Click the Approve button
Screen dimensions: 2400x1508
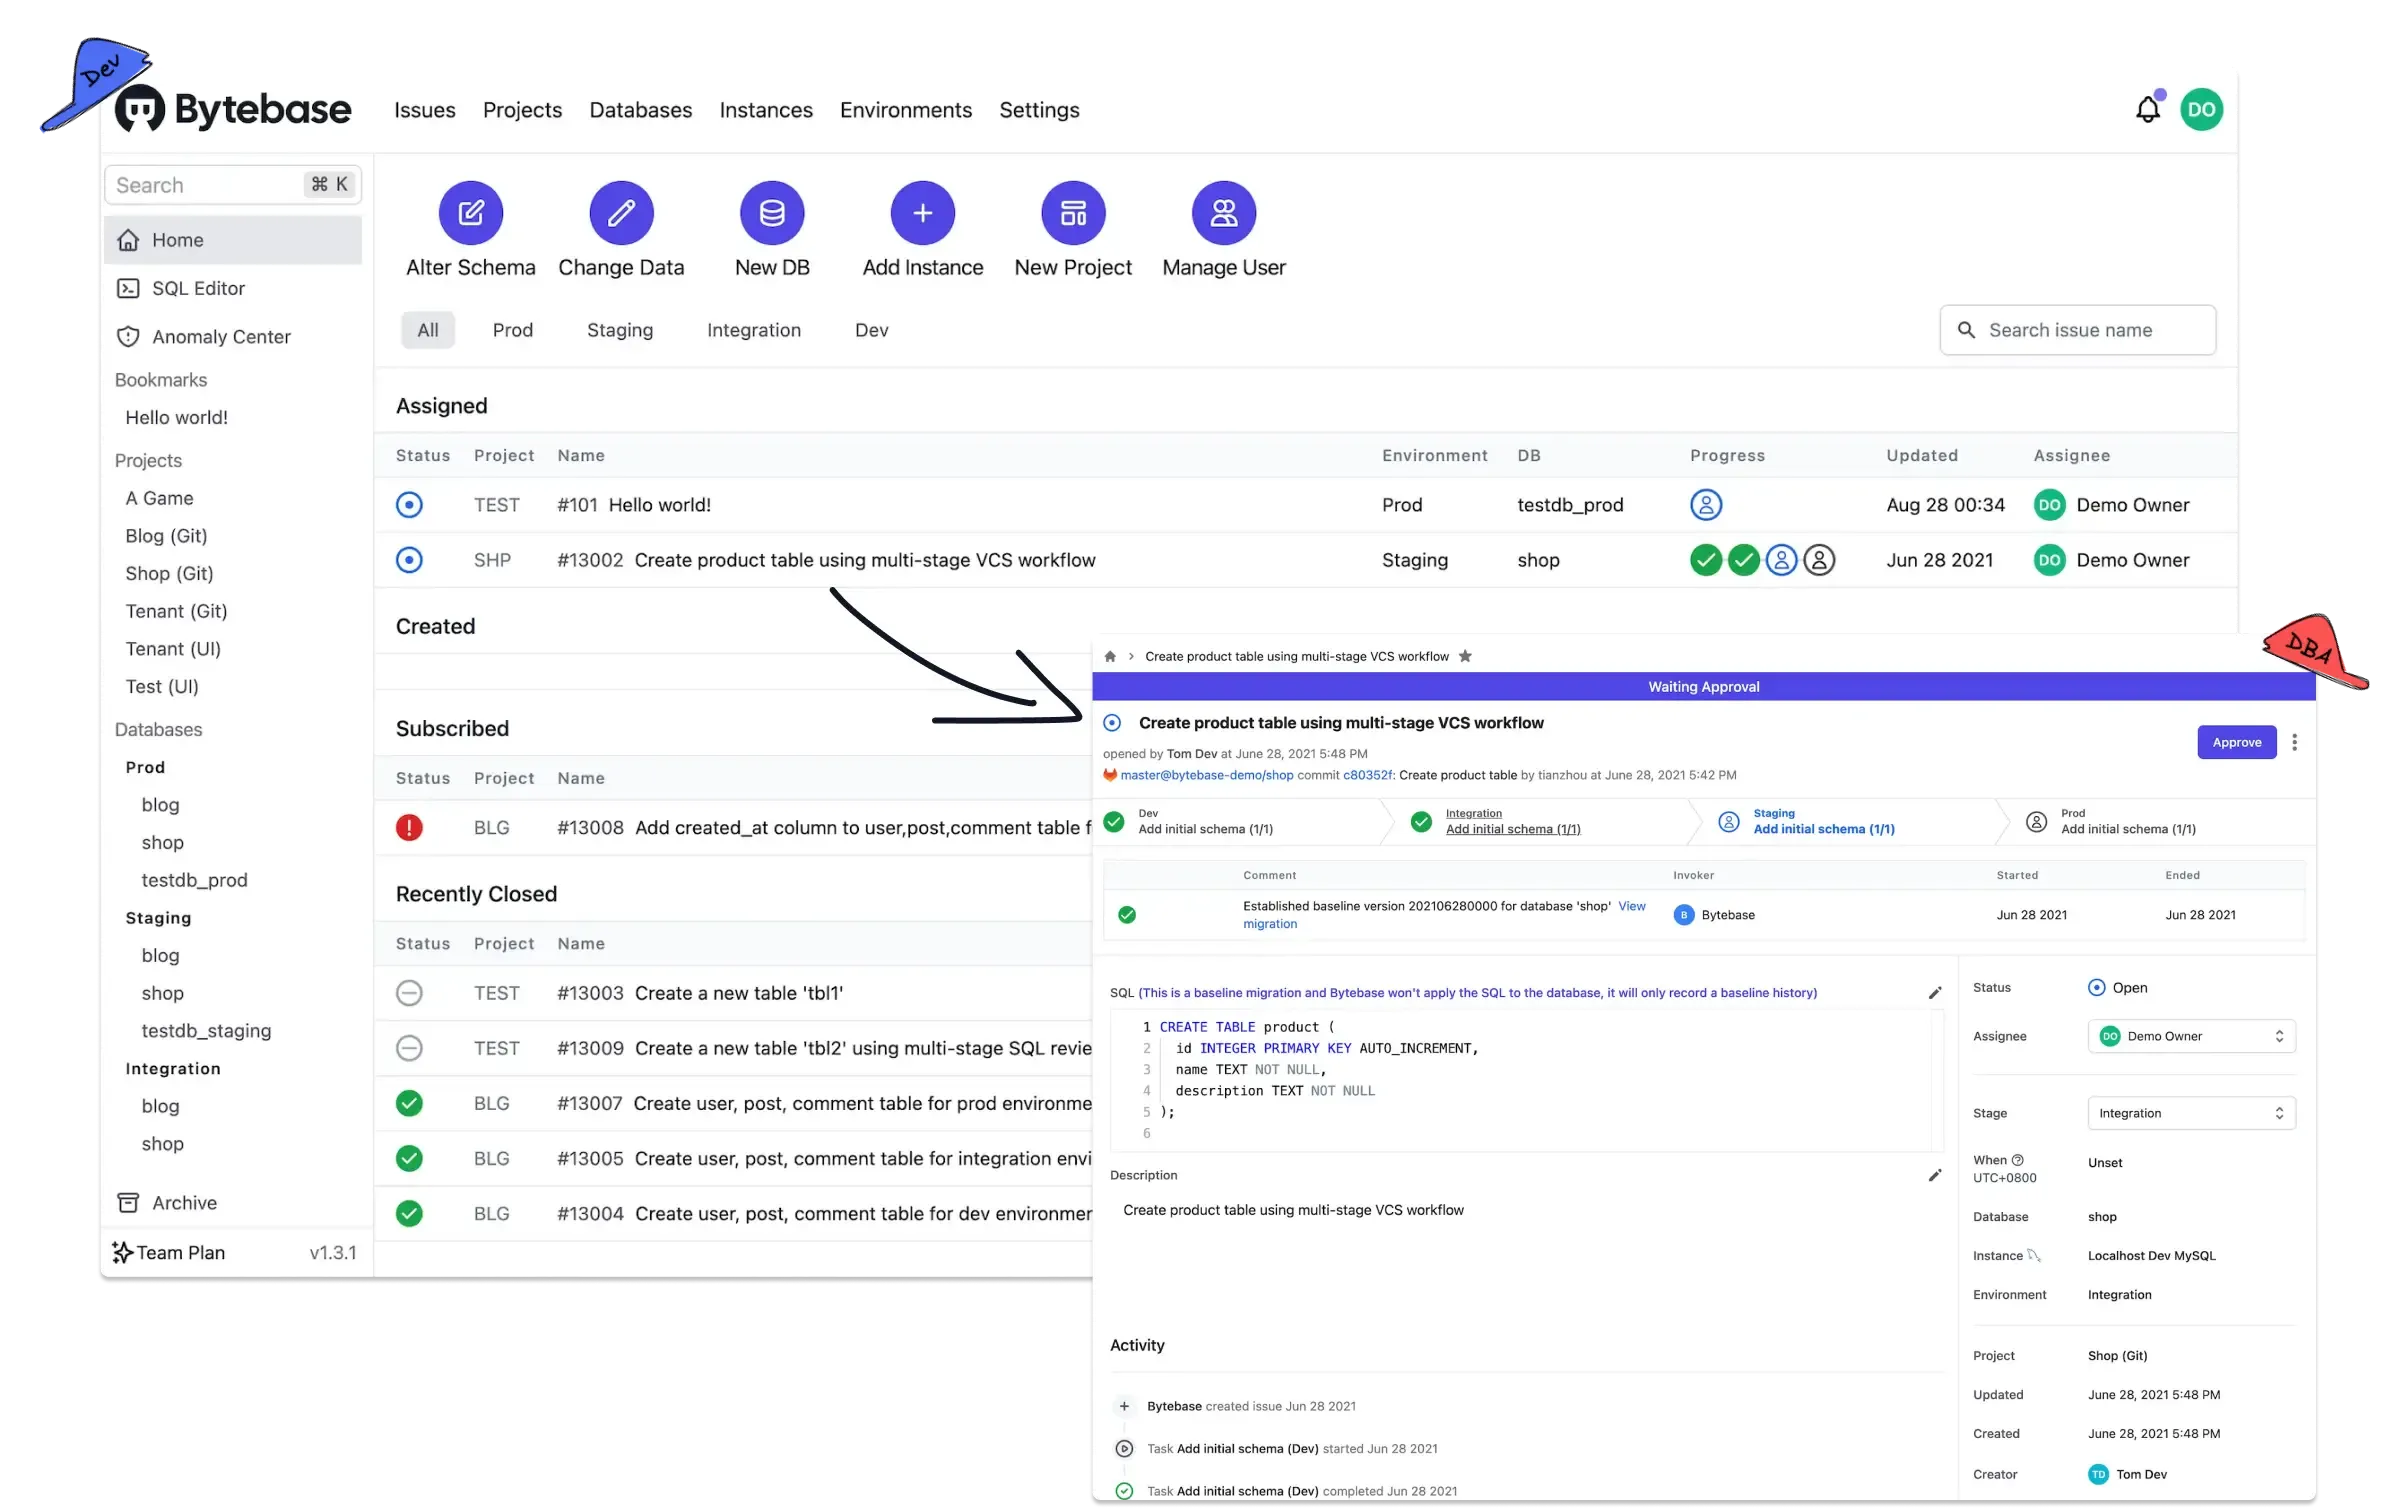2237,742
